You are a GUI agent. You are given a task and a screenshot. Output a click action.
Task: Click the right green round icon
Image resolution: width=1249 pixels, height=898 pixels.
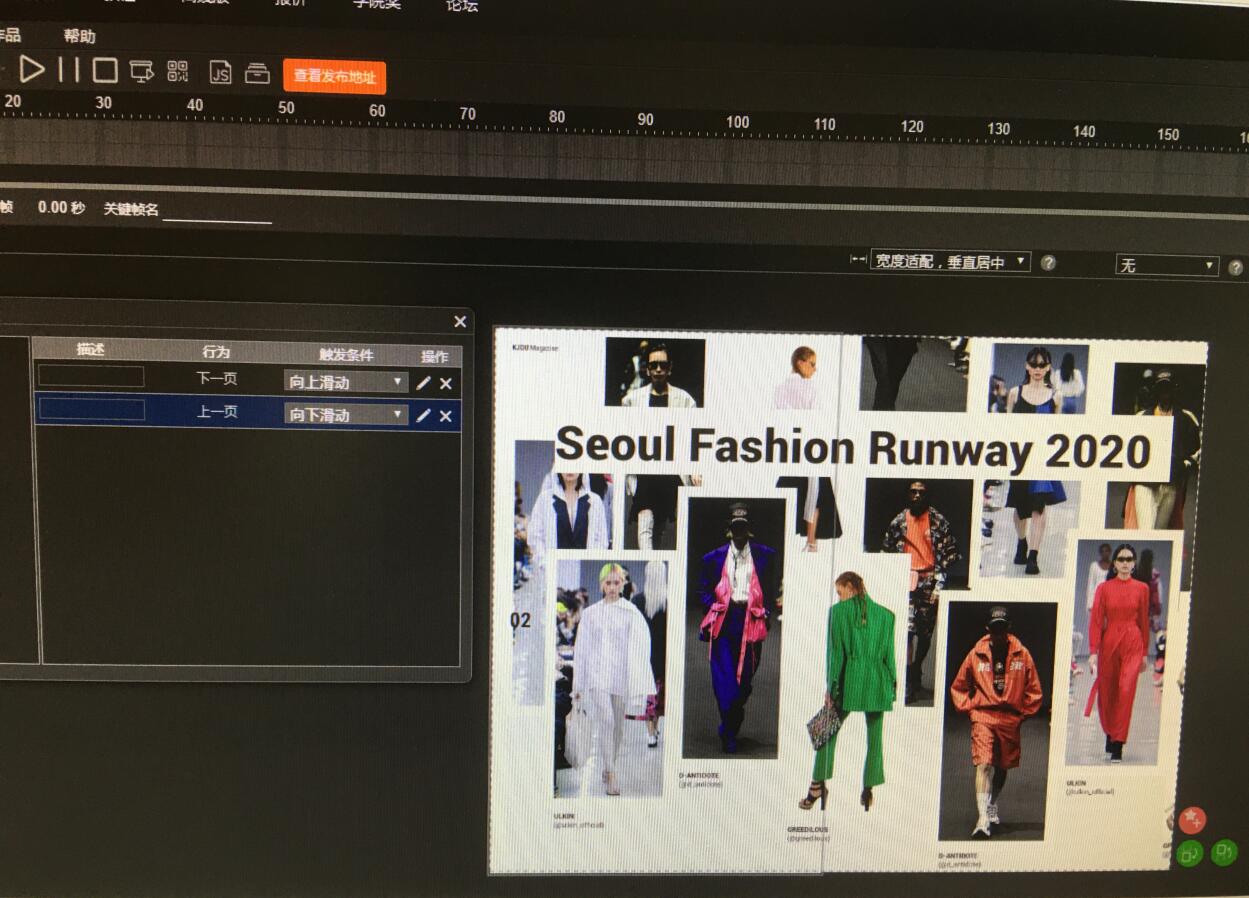[x=1224, y=853]
